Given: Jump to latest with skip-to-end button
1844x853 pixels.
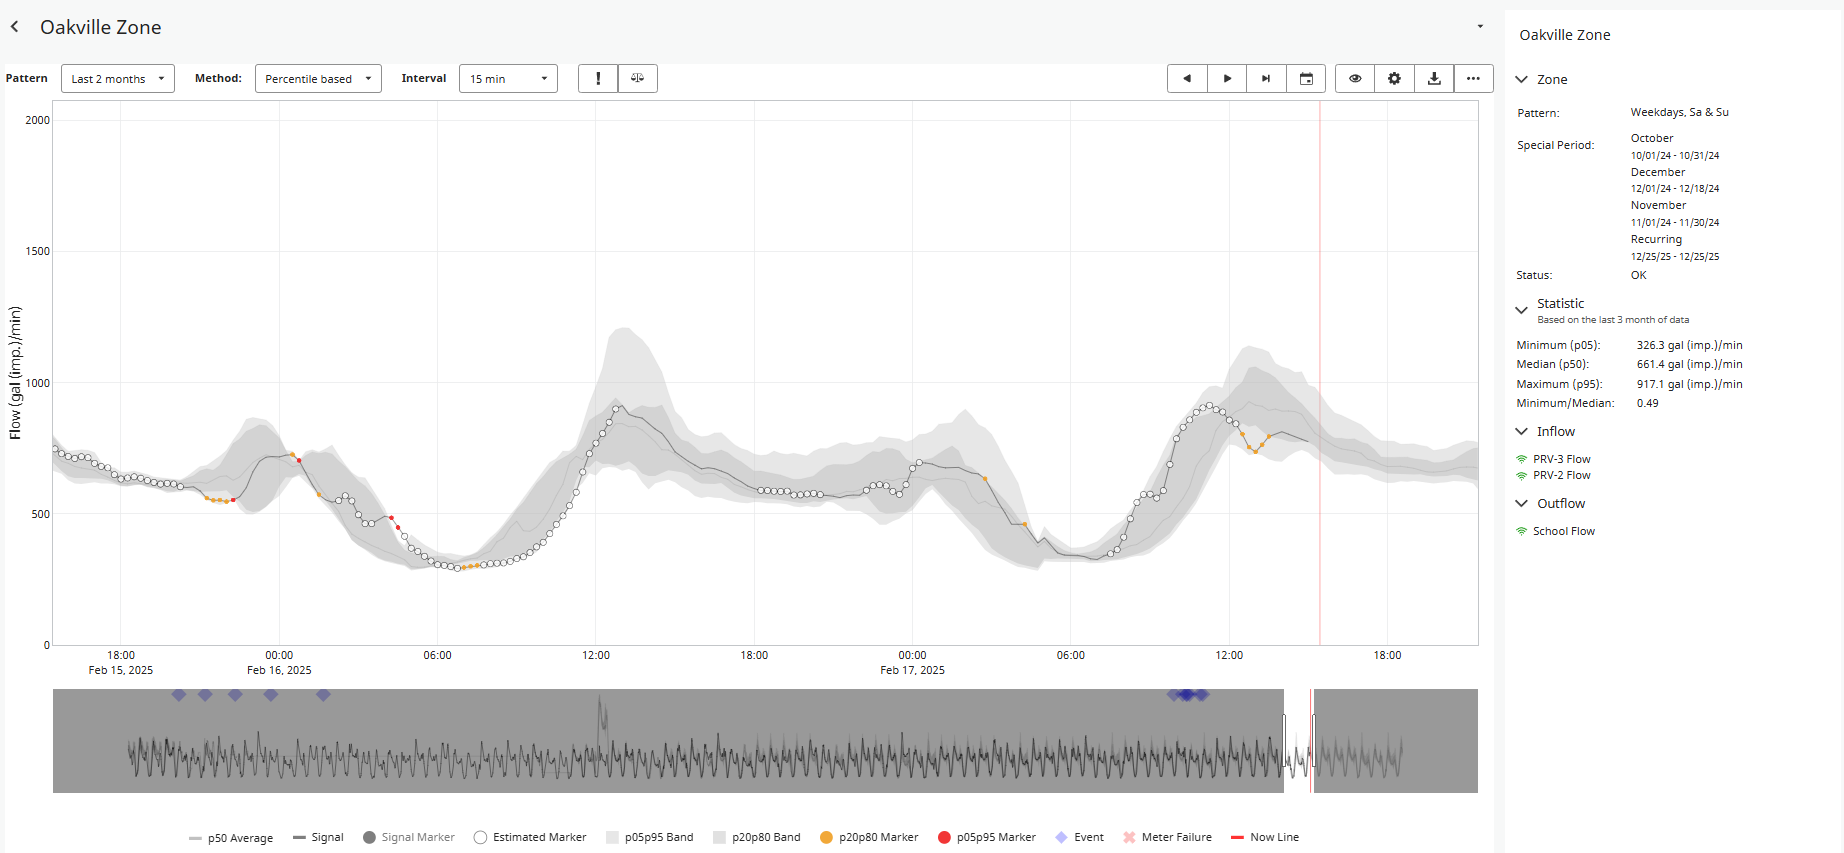Looking at the screenshot, I should coord(1266,78).
